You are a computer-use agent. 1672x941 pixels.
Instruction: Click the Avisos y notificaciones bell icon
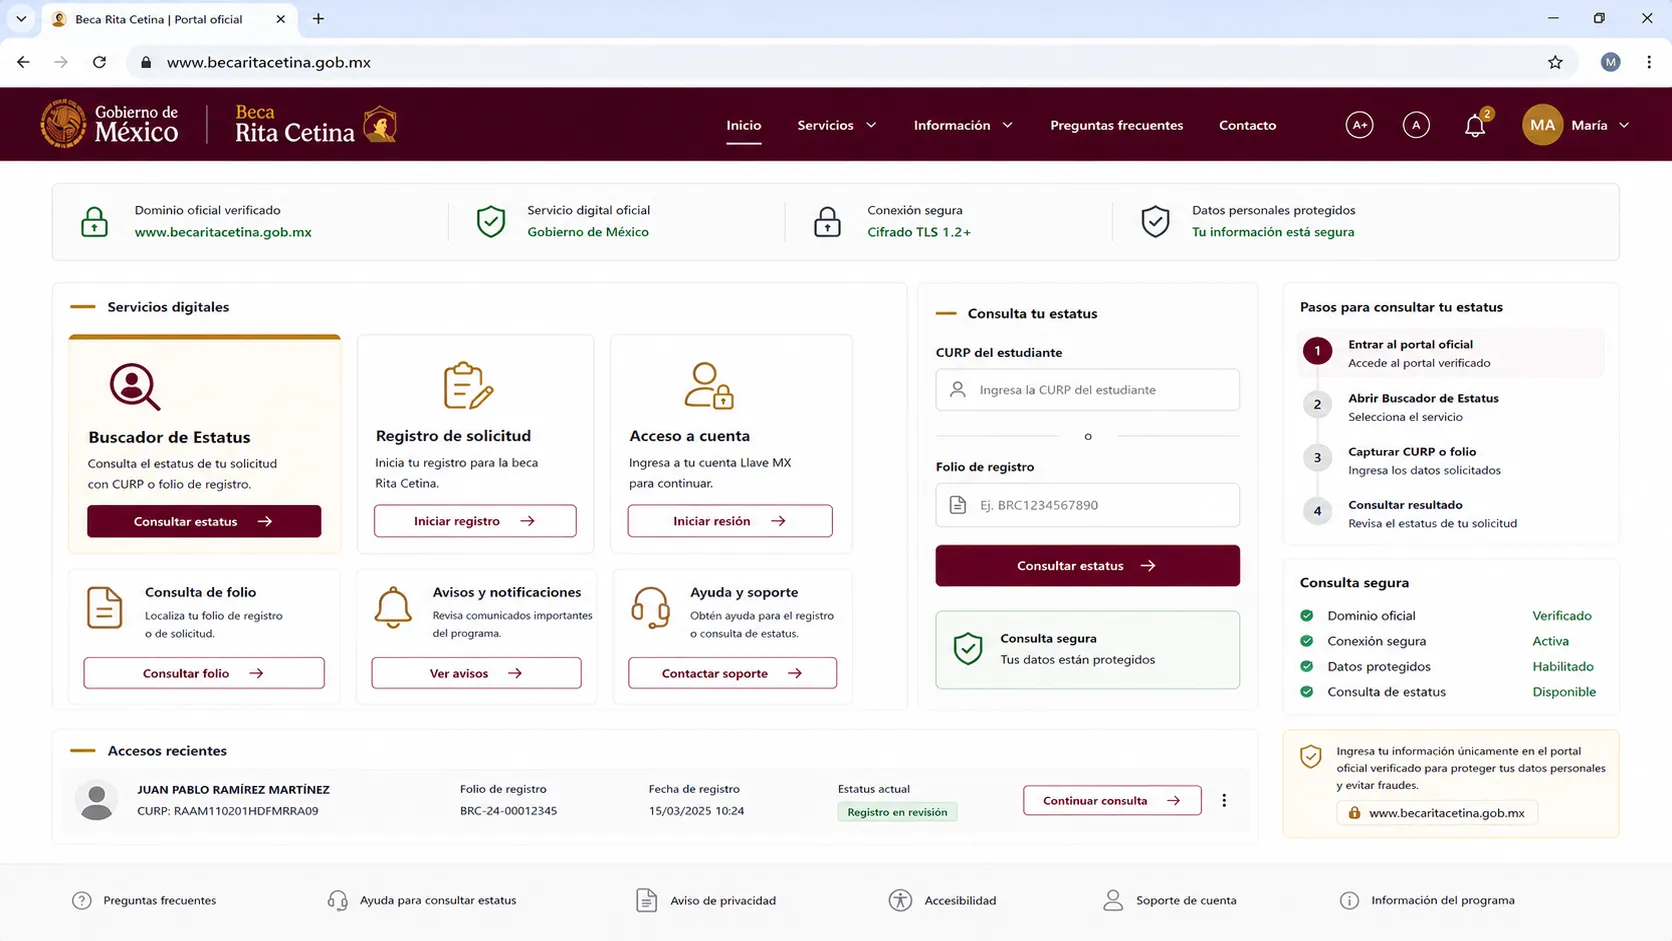coord(393,608)
